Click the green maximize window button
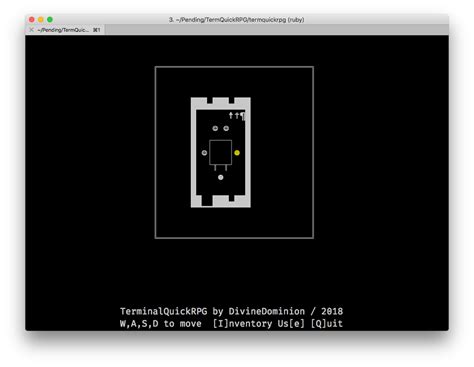The height and width of the screenshot is (367, 474). coord(50,20)
